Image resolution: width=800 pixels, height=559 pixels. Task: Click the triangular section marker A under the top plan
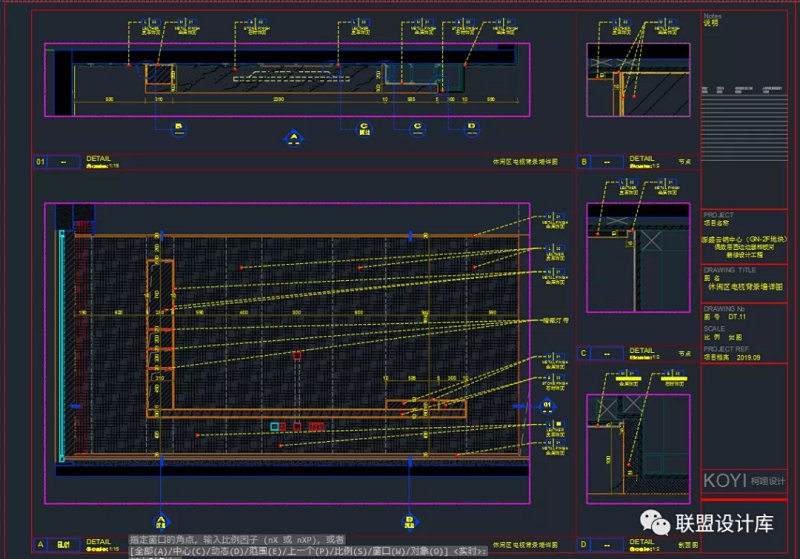pyautogui.click(x=293, y=137)
